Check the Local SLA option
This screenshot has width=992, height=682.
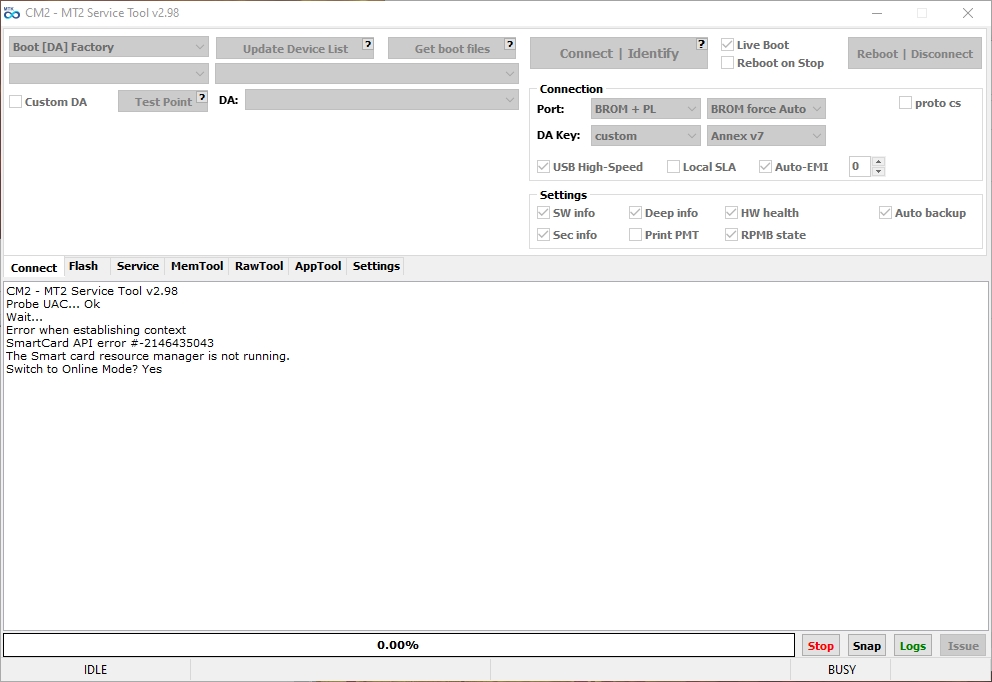(x=674, y=167)
